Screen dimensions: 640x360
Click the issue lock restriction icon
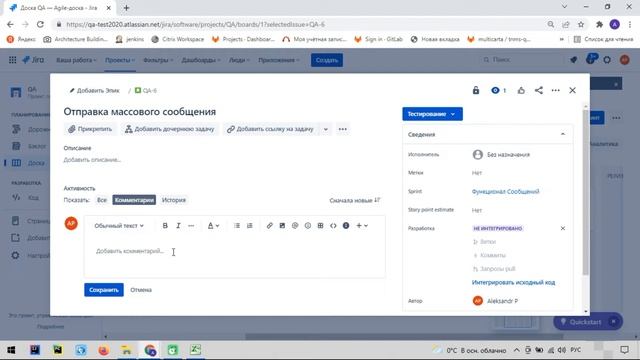[476, 90]
